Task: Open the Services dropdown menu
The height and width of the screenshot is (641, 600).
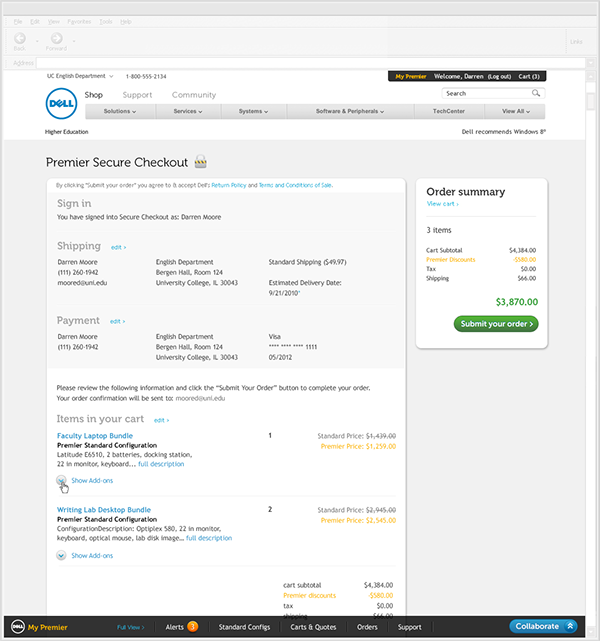Action: 188,111
